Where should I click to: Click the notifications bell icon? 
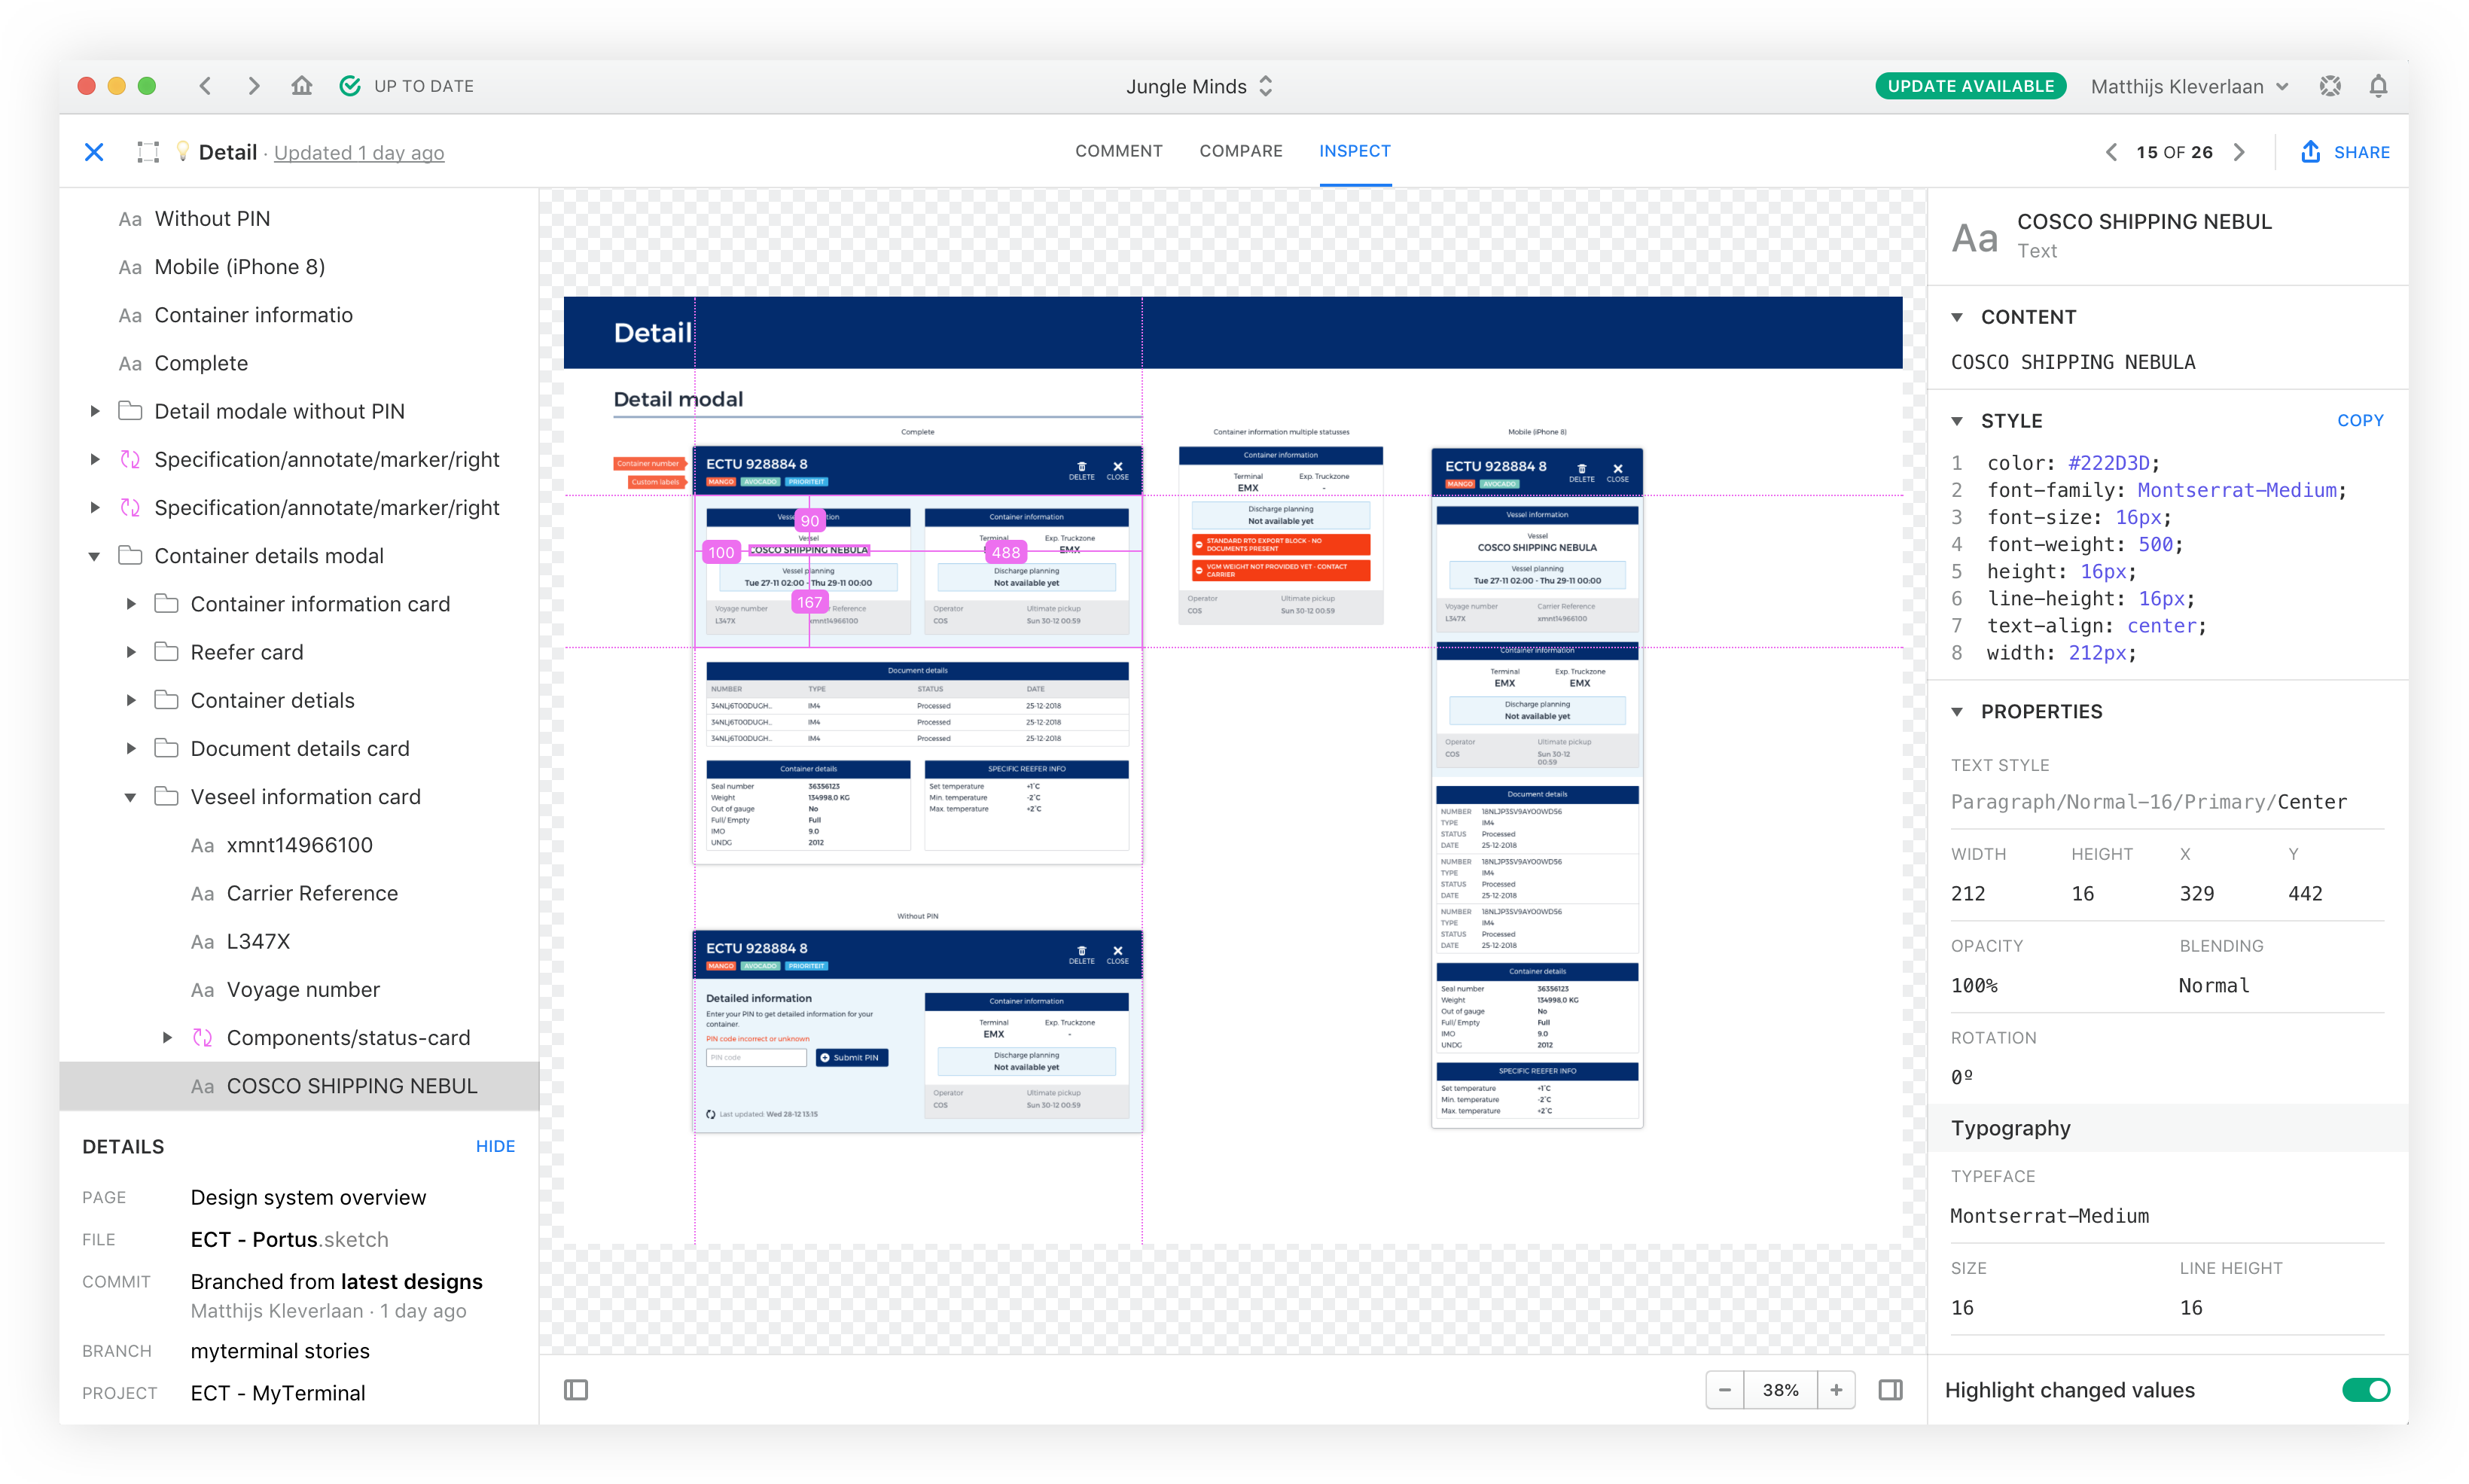[2378, 86]
